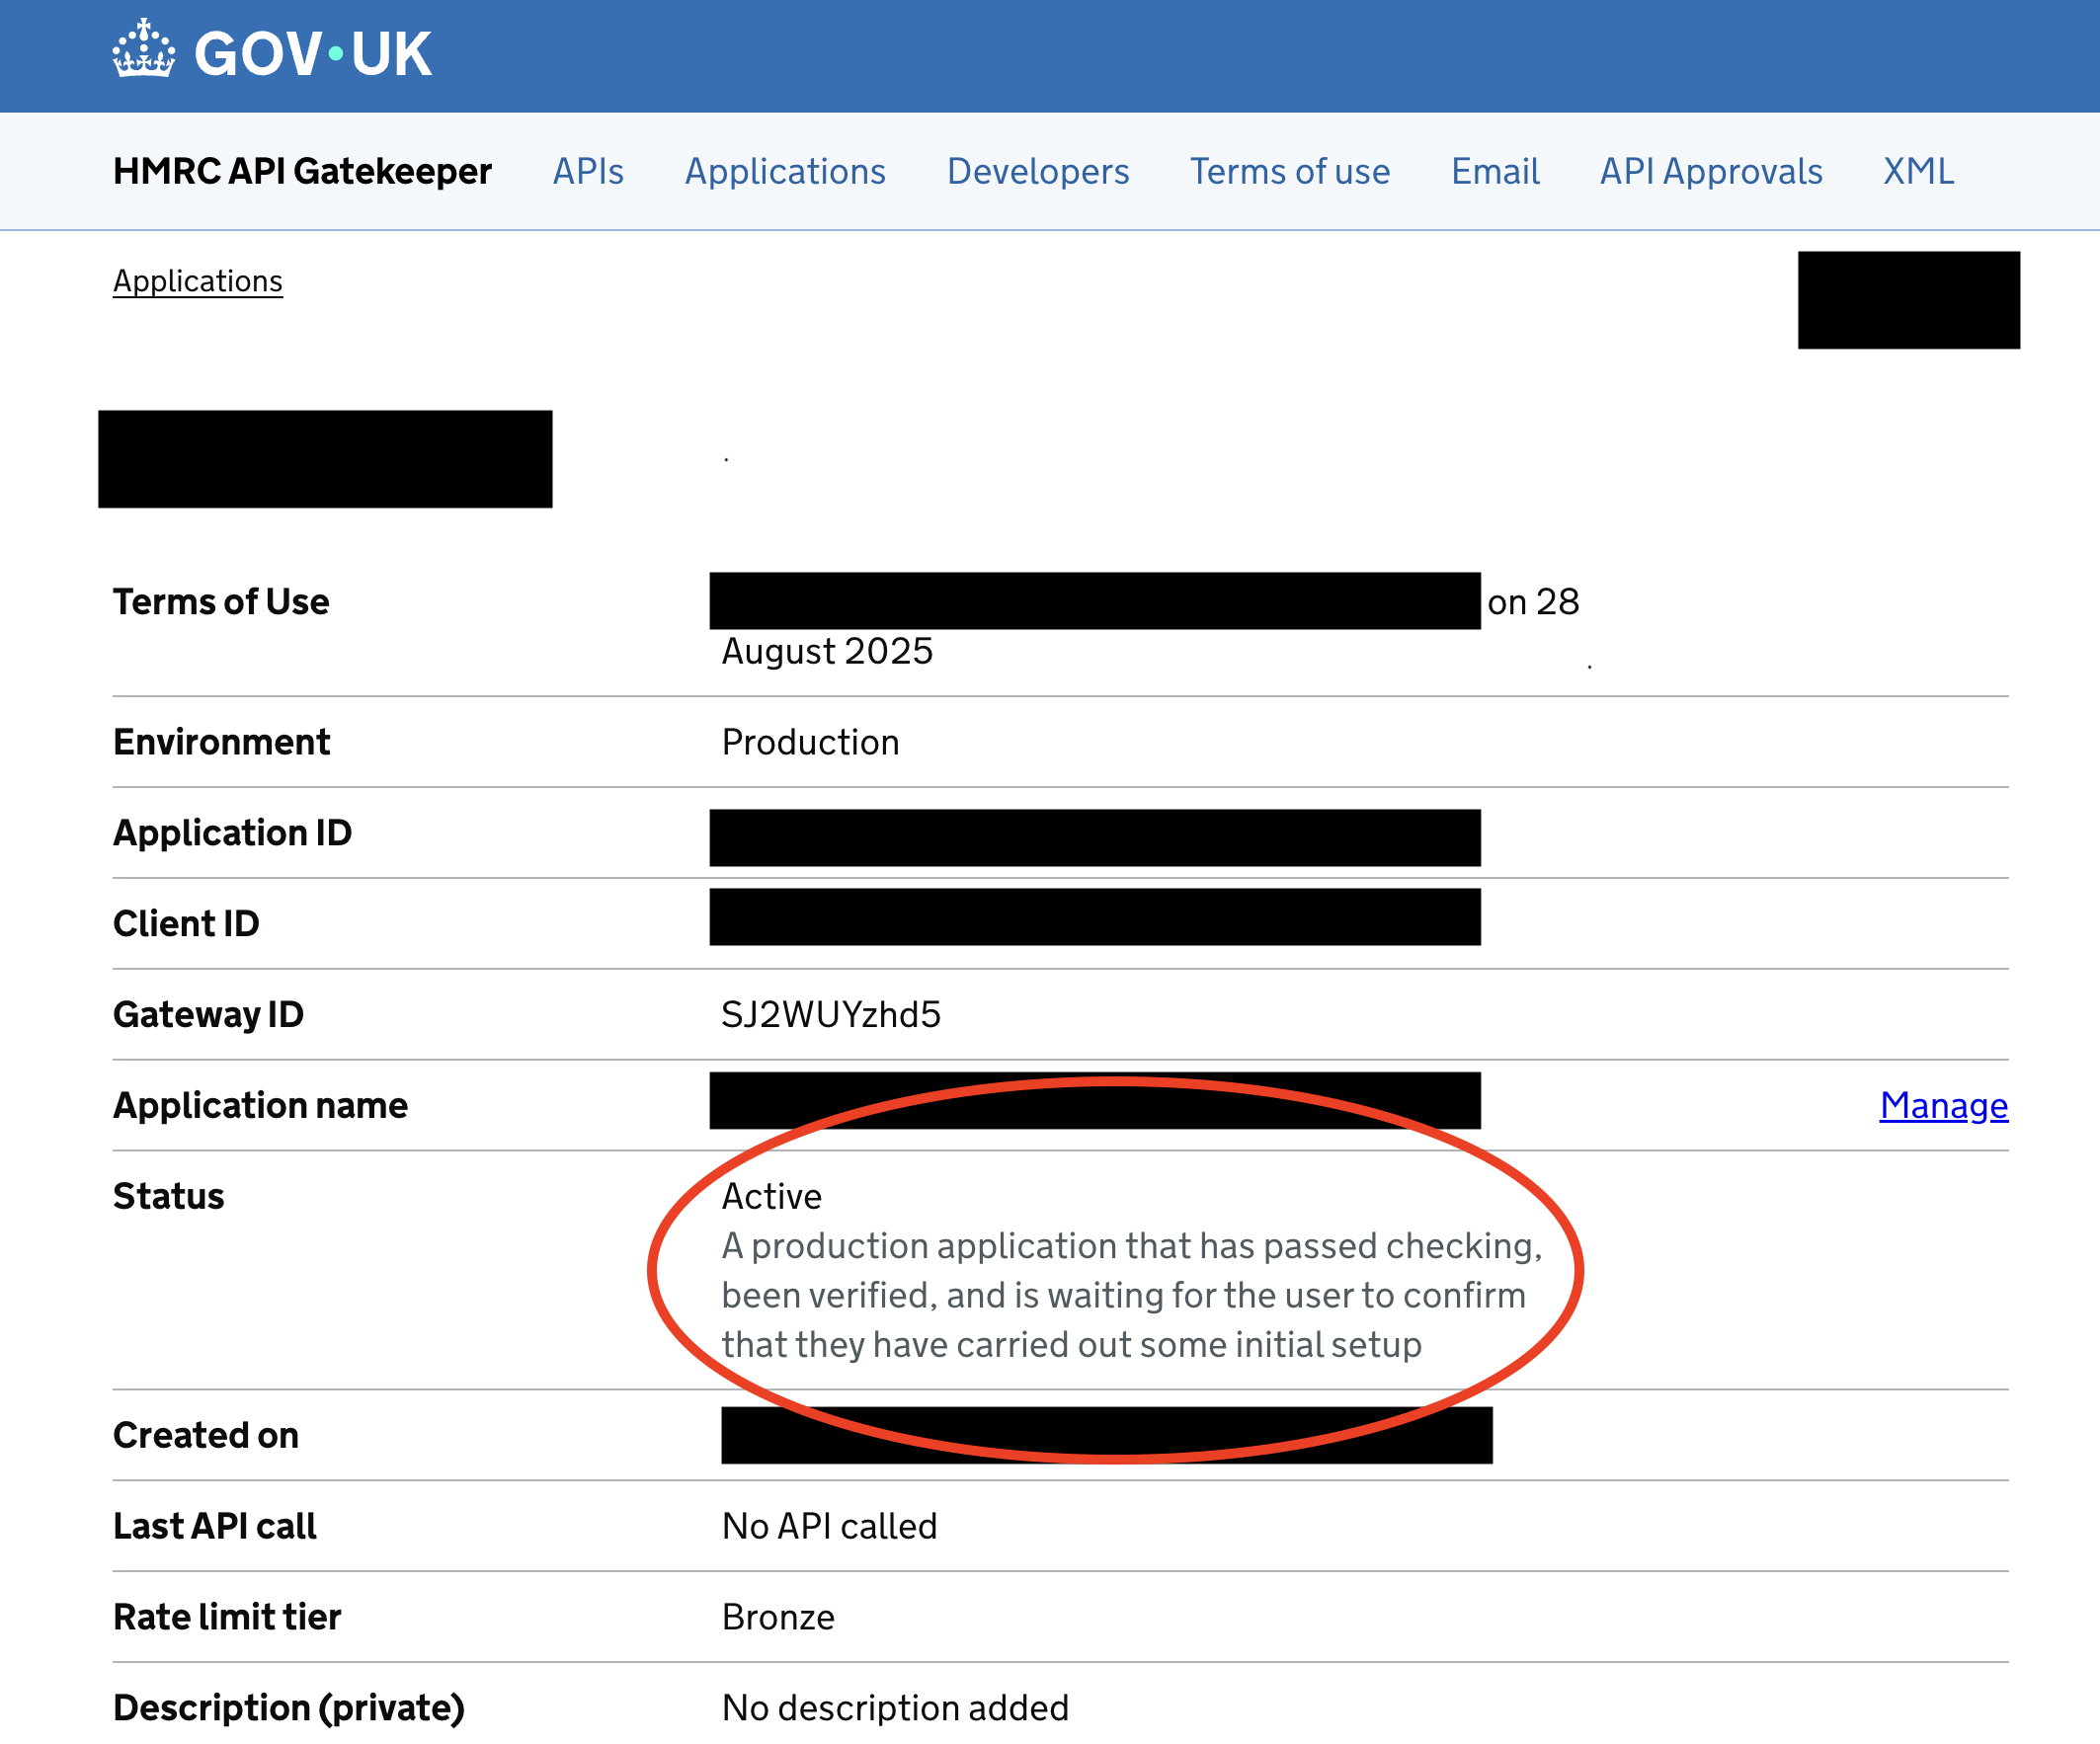Open the XML navigation link
The width and height of the screenshot is (2100, 1744).
coord(1917,171)
